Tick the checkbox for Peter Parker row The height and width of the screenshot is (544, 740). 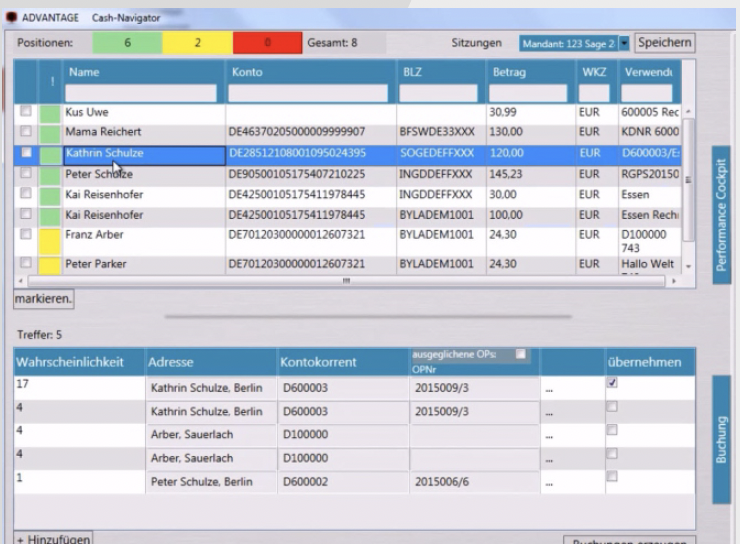click(26, 263)
